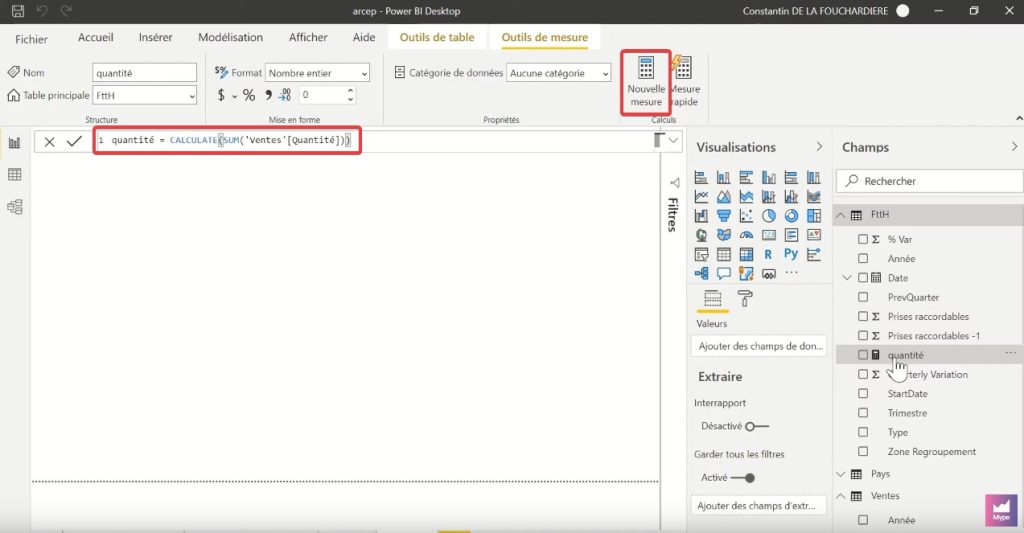The width and height of the screenshot is (1024, 533).
Task: Switch to the Afficher ribbon tab
Action: (x=308, y=37)
